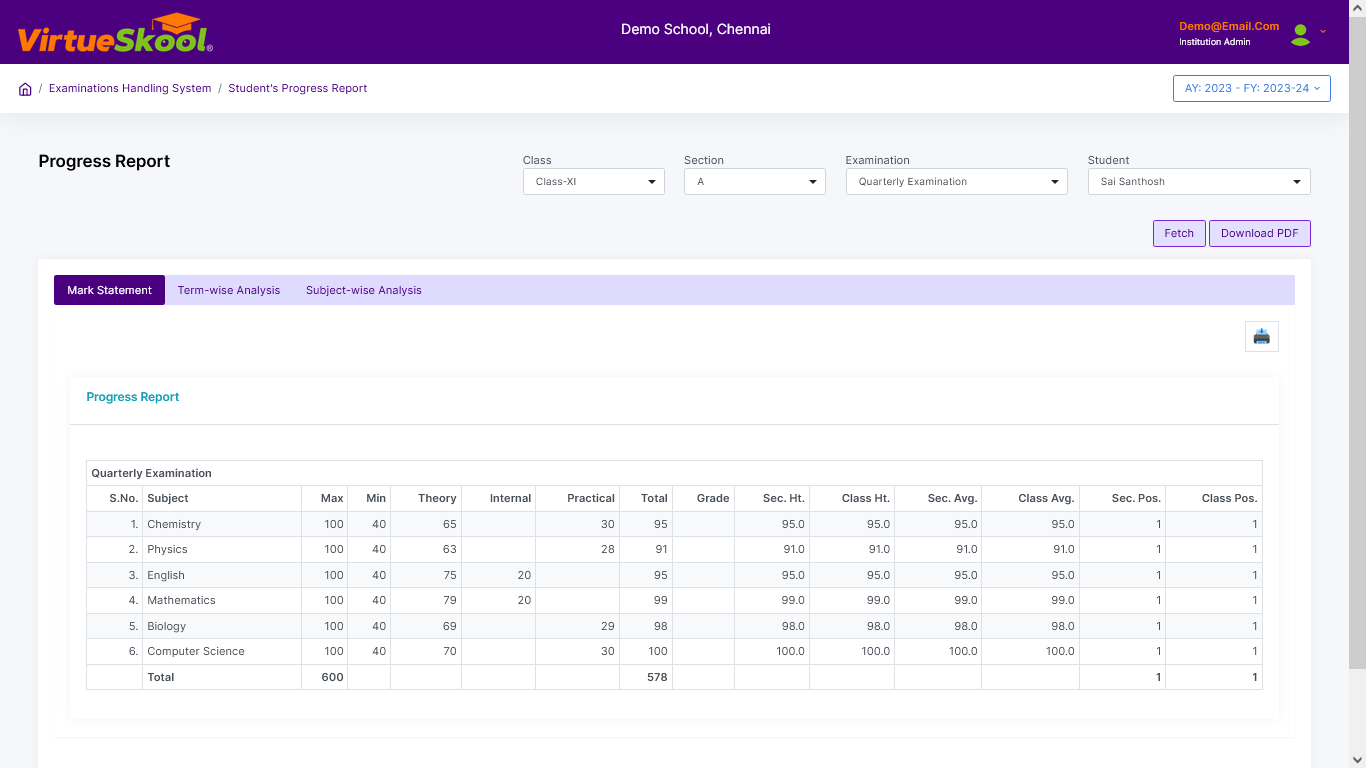Click Mathematics total value 99
This screenshot has width=1366, height=768.
(660, 600)
